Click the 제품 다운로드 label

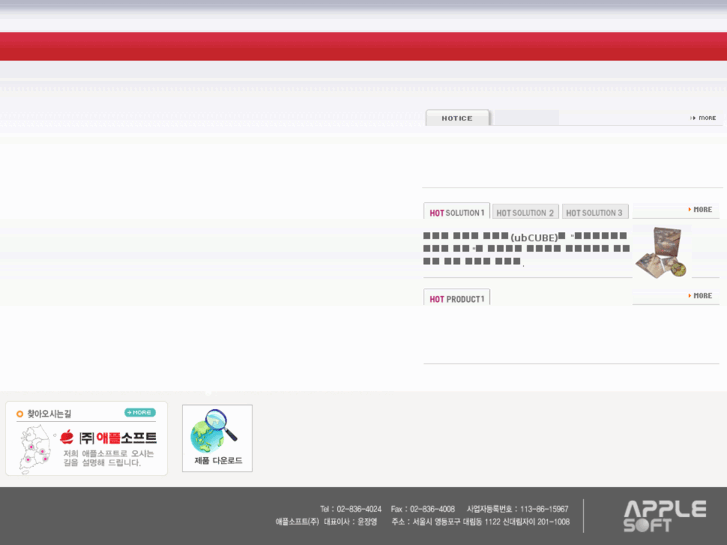218,461
